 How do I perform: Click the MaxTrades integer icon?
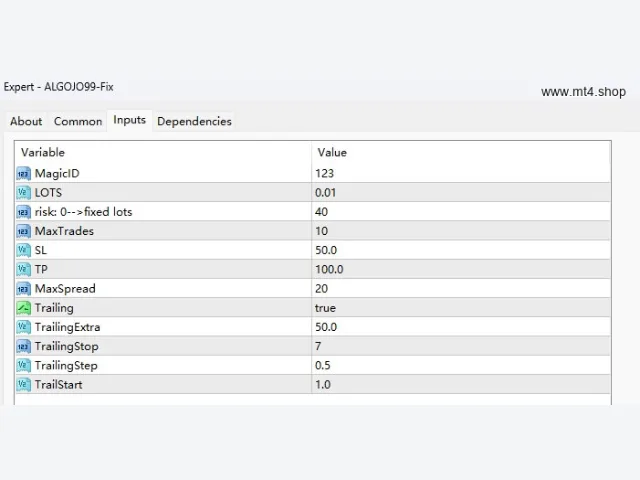pos(23,231)
